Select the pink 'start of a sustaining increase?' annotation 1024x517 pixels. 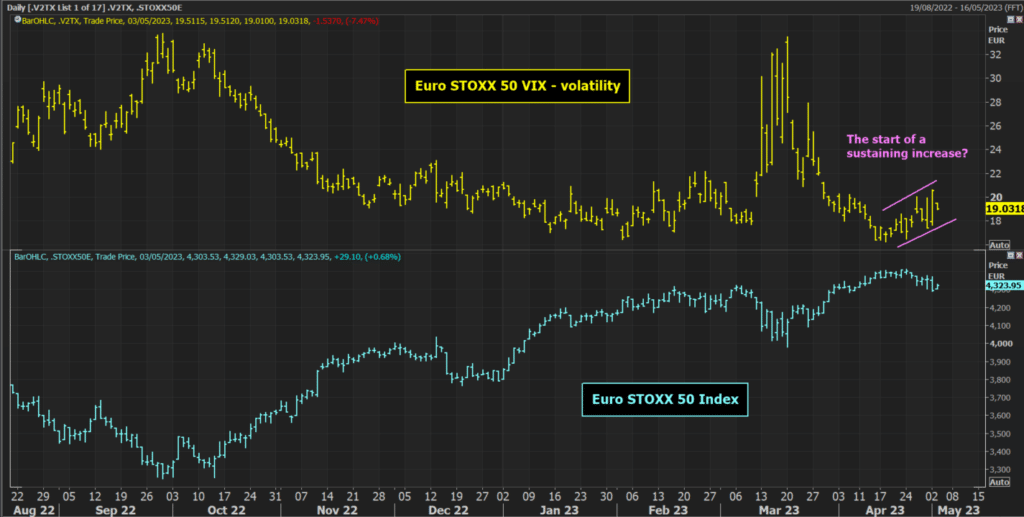907,146
